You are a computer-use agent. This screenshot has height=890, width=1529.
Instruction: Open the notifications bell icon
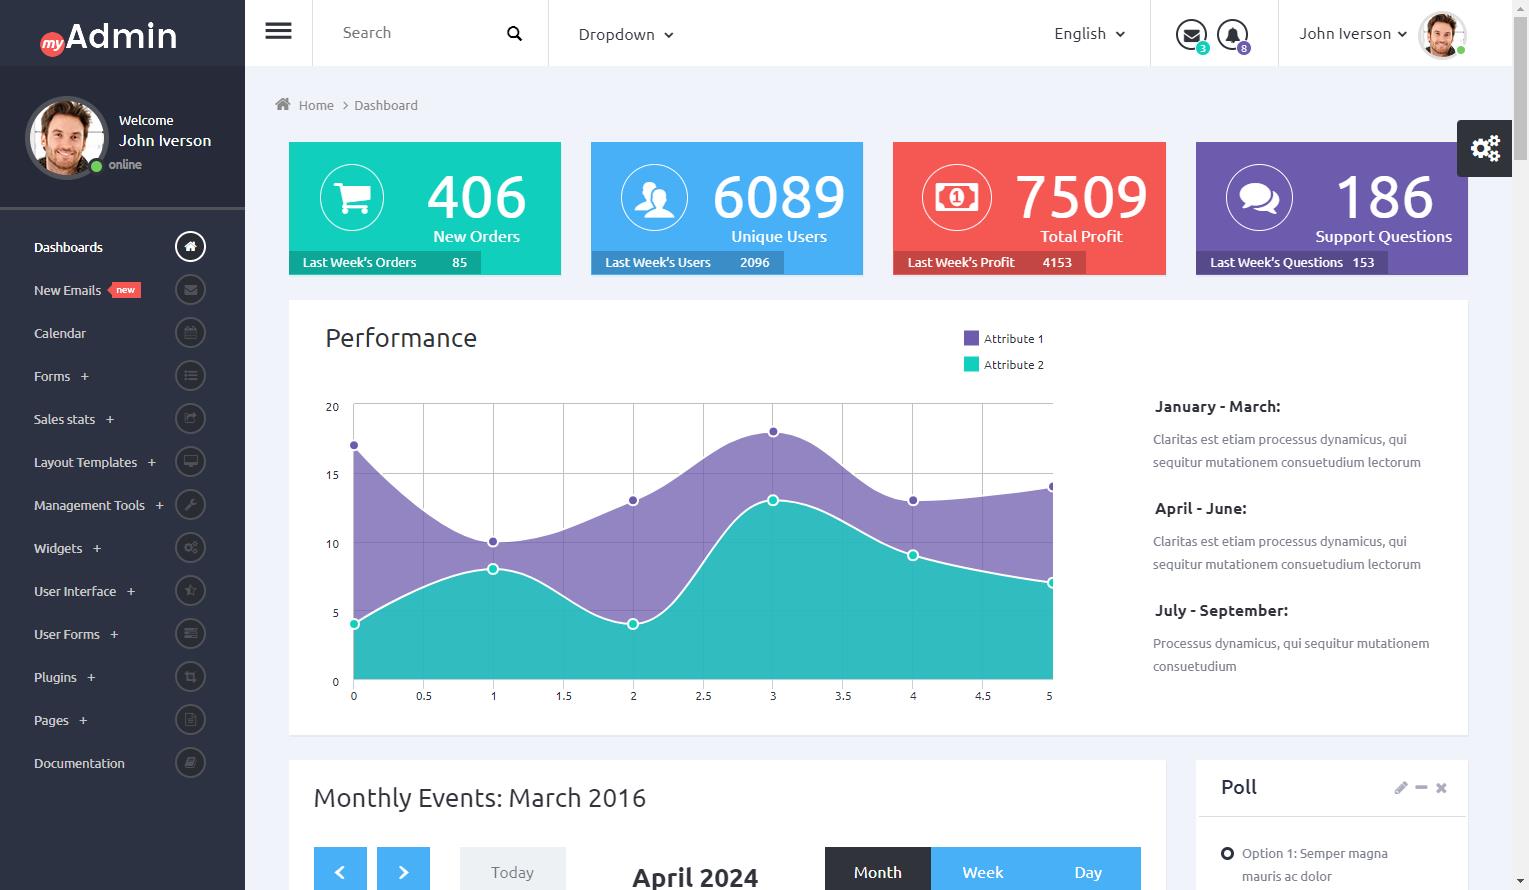point(1232,34)
